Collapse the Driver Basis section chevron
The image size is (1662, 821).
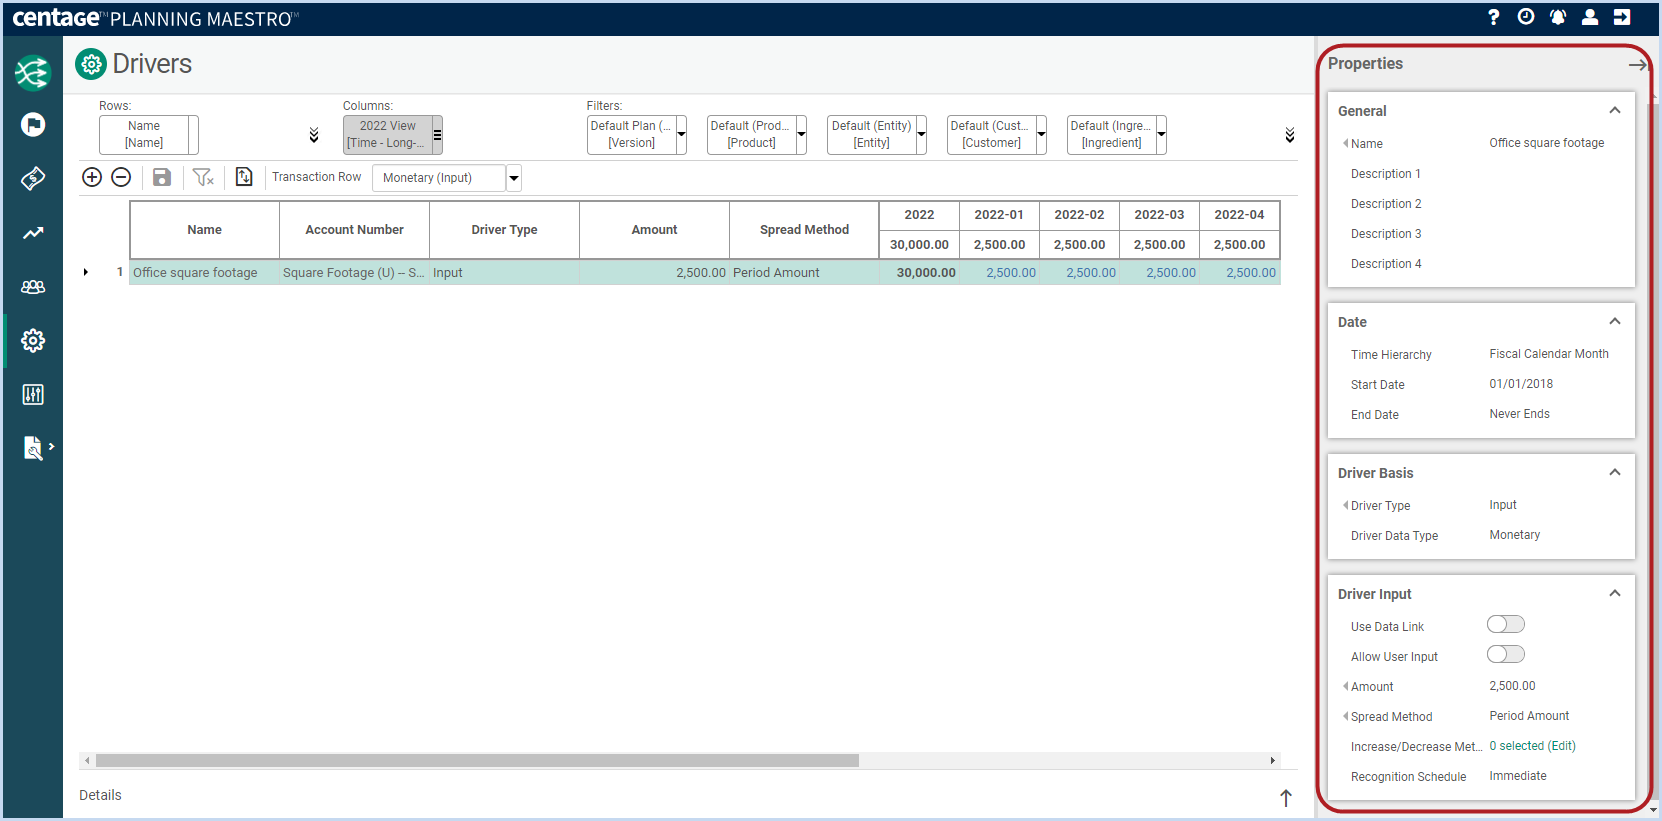[1614, 473]
